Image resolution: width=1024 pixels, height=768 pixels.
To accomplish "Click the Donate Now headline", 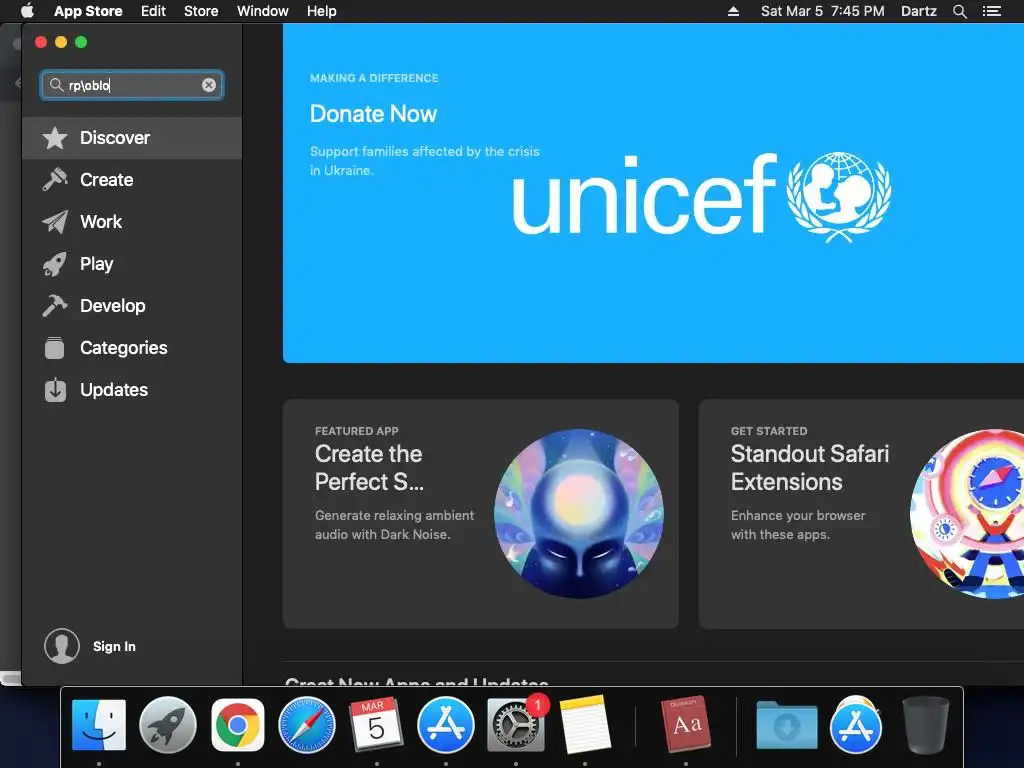I will pyautogui.click(x=374, y=114).
